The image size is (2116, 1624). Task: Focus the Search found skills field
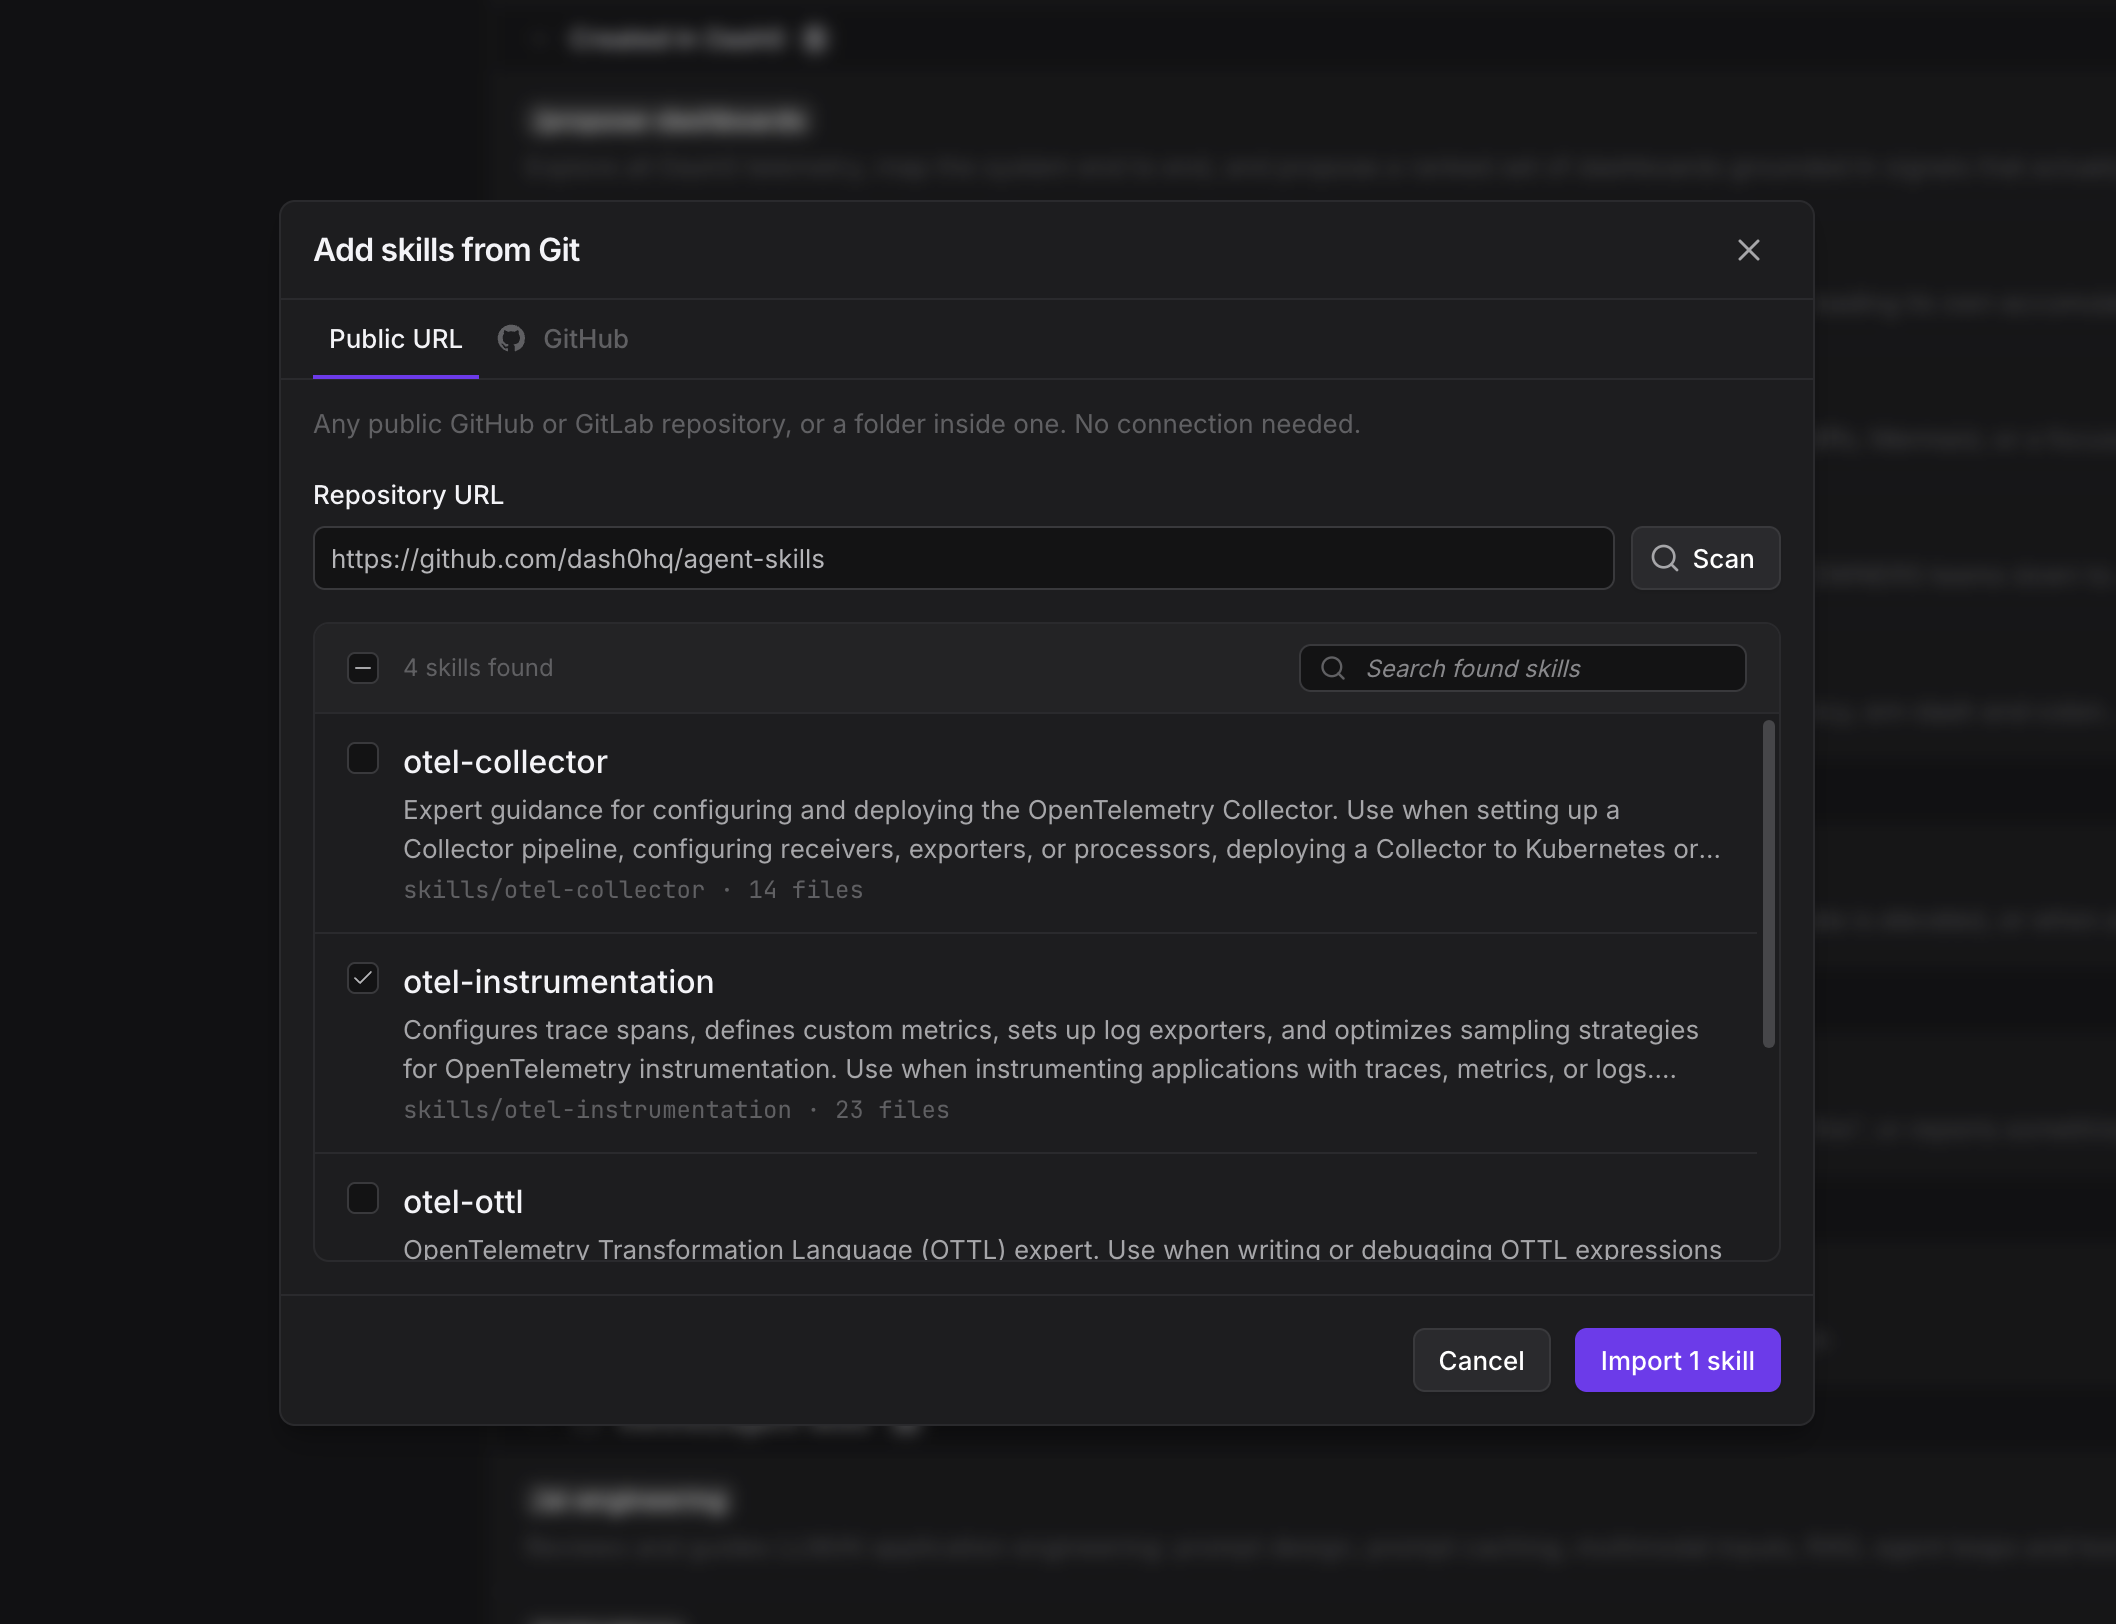coord(1522,668)
